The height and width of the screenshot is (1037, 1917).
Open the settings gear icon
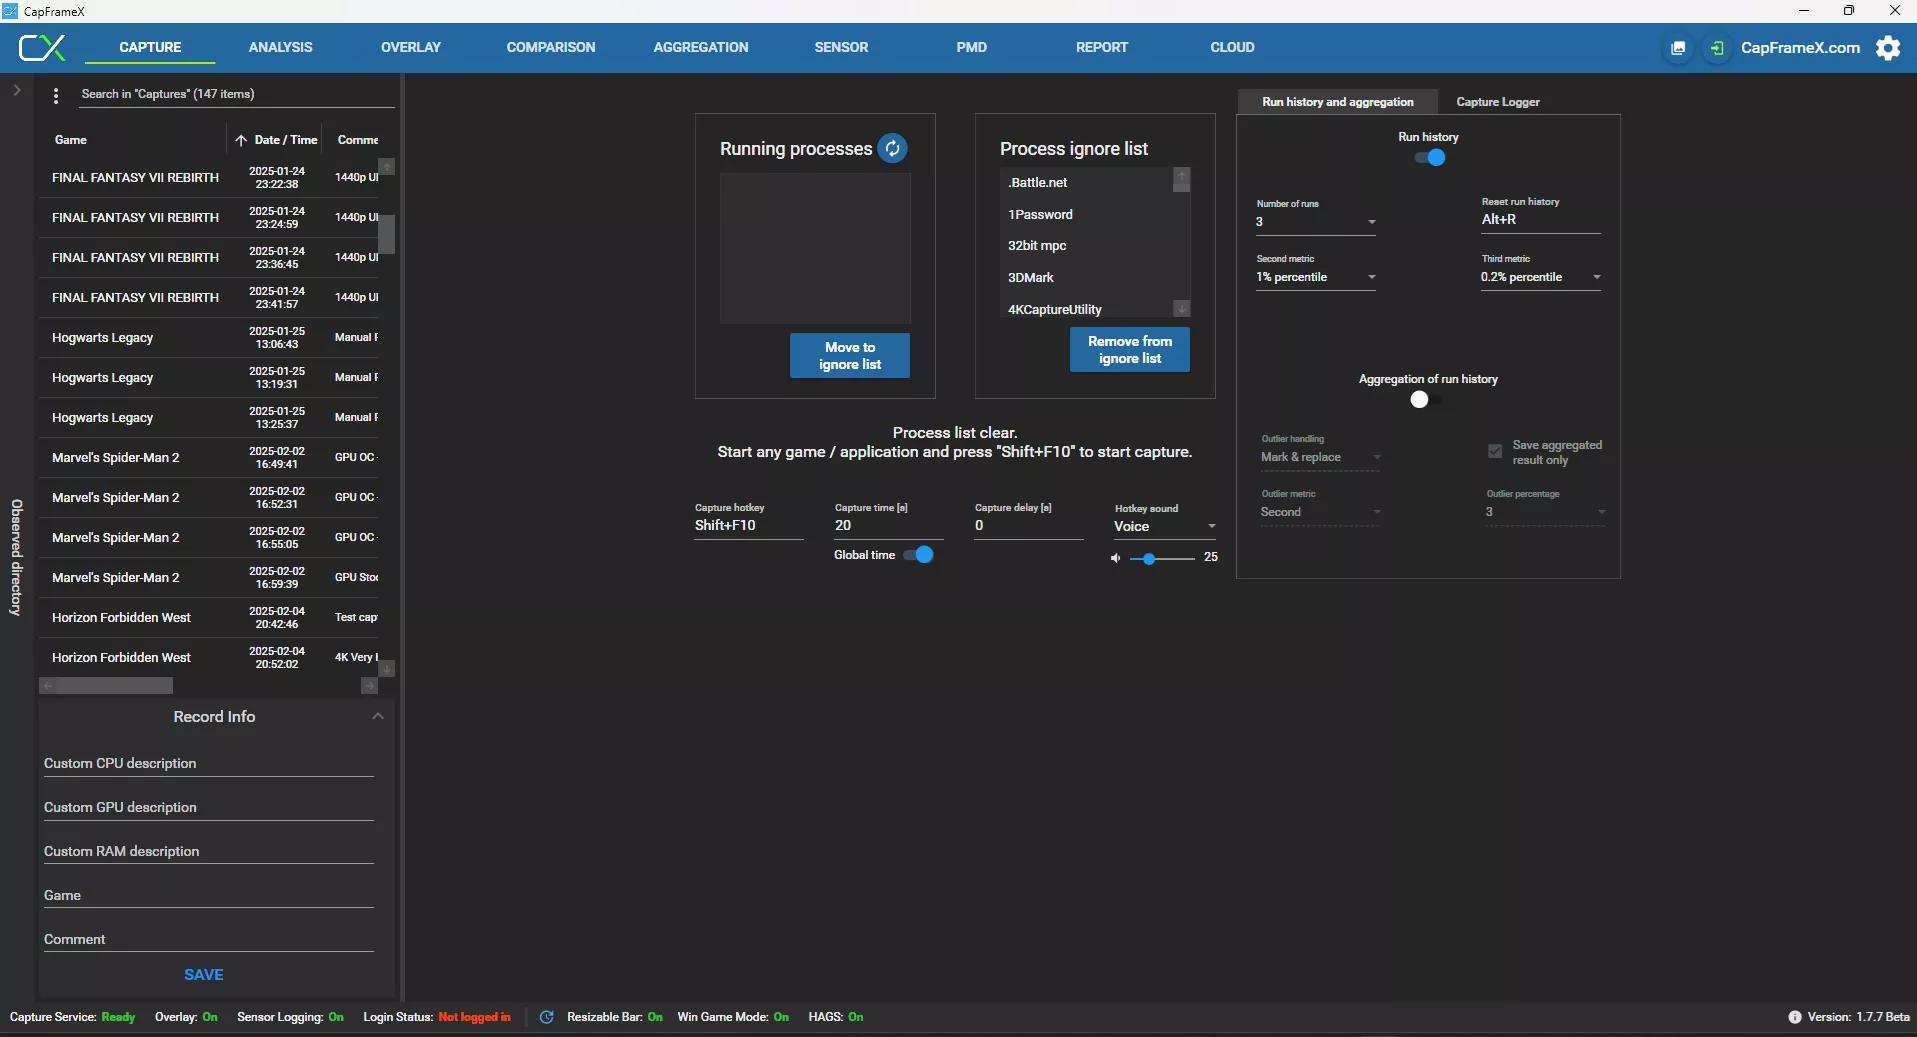[1887, 48]
